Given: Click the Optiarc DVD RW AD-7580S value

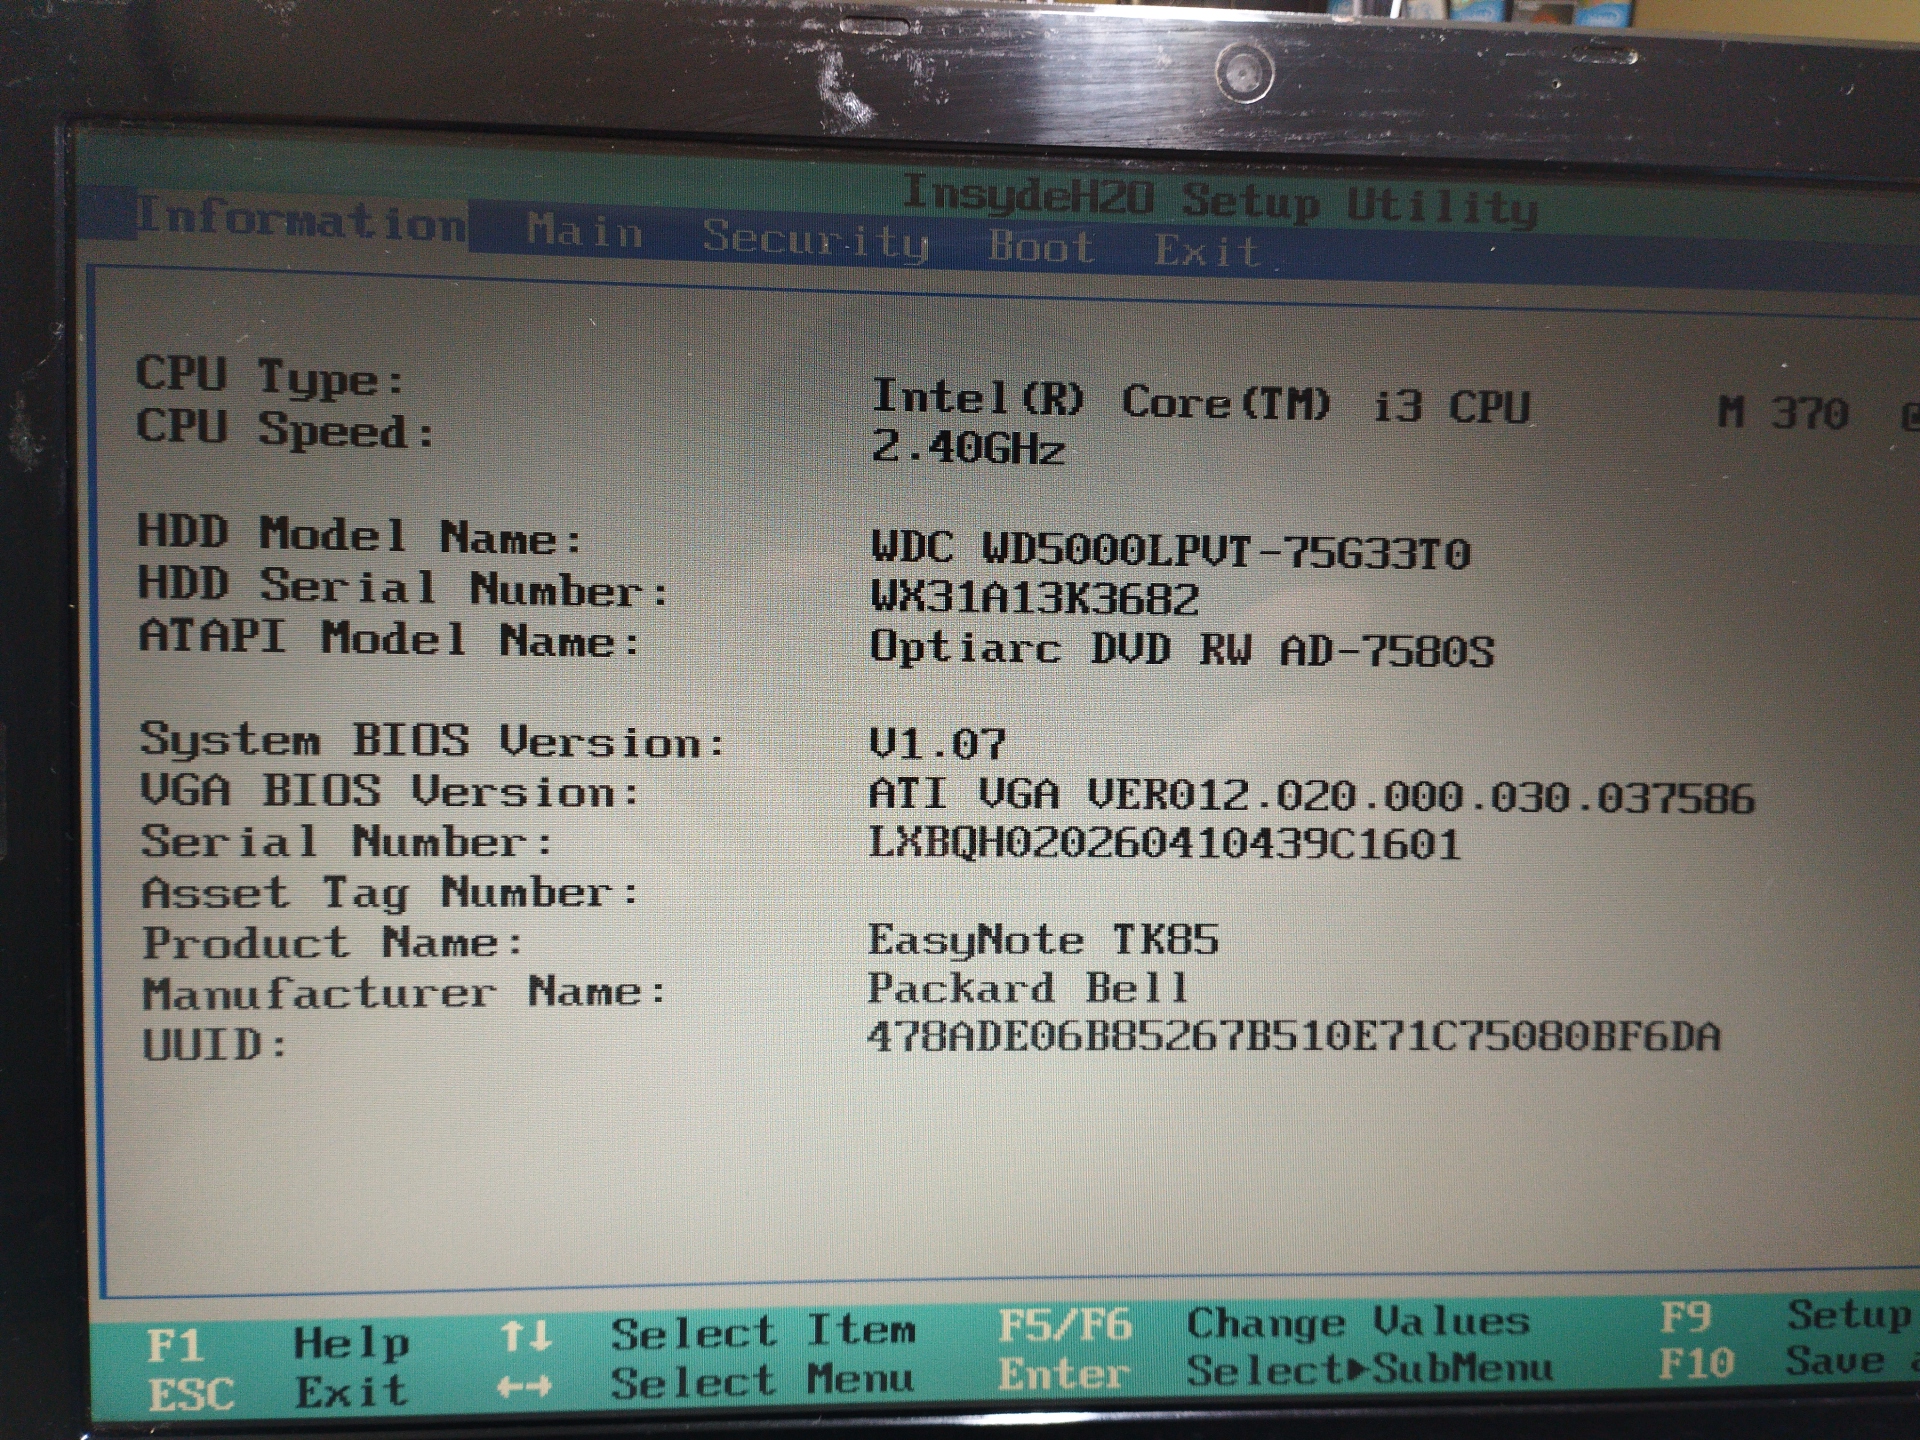Looking at the screenshot, I should (x=1181, y=649).
